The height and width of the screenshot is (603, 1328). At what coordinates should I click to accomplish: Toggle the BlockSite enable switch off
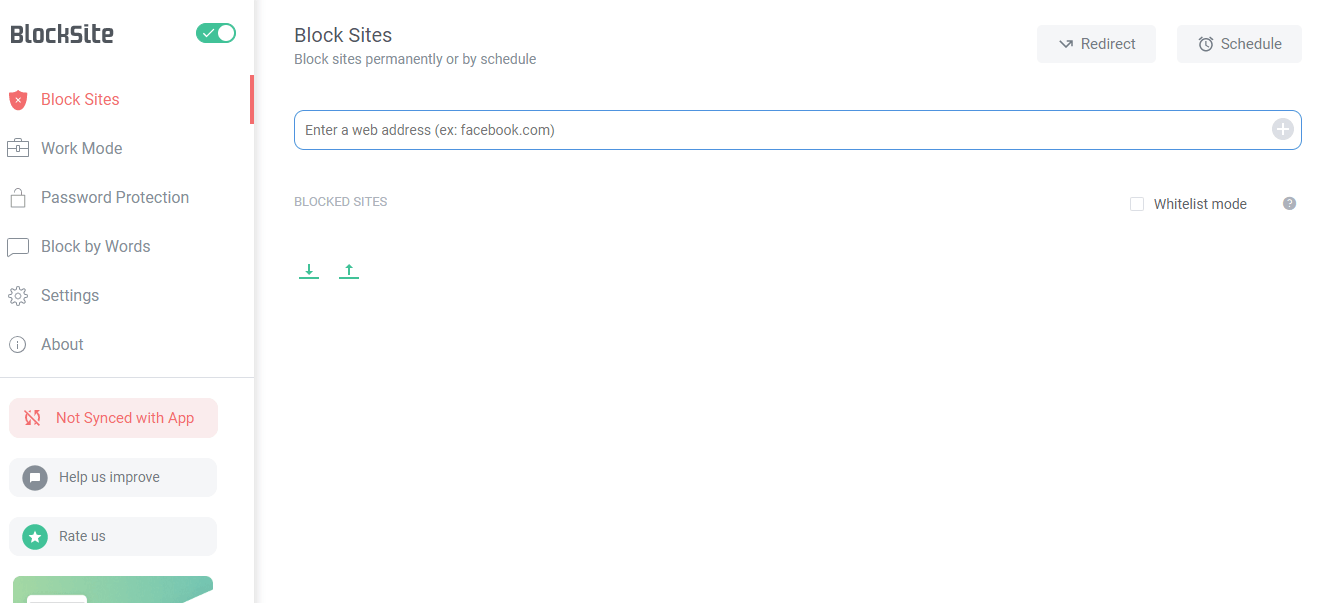[216, 33]
